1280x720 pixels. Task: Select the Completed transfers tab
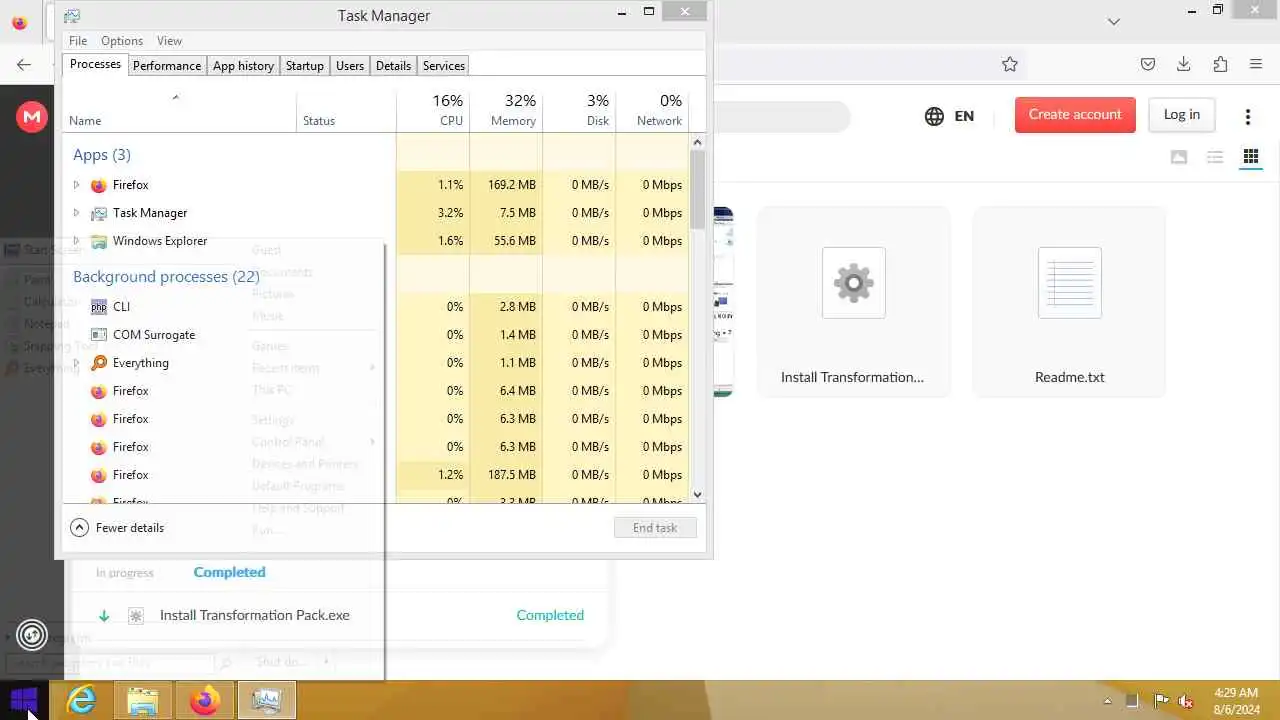(x=229, y=573)
